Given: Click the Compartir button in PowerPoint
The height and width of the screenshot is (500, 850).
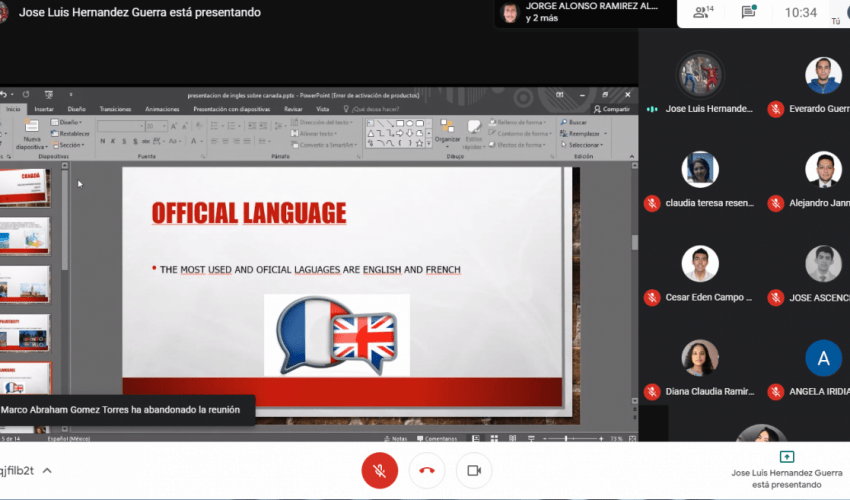Looking at the screenshot, I should pos(612,109).
